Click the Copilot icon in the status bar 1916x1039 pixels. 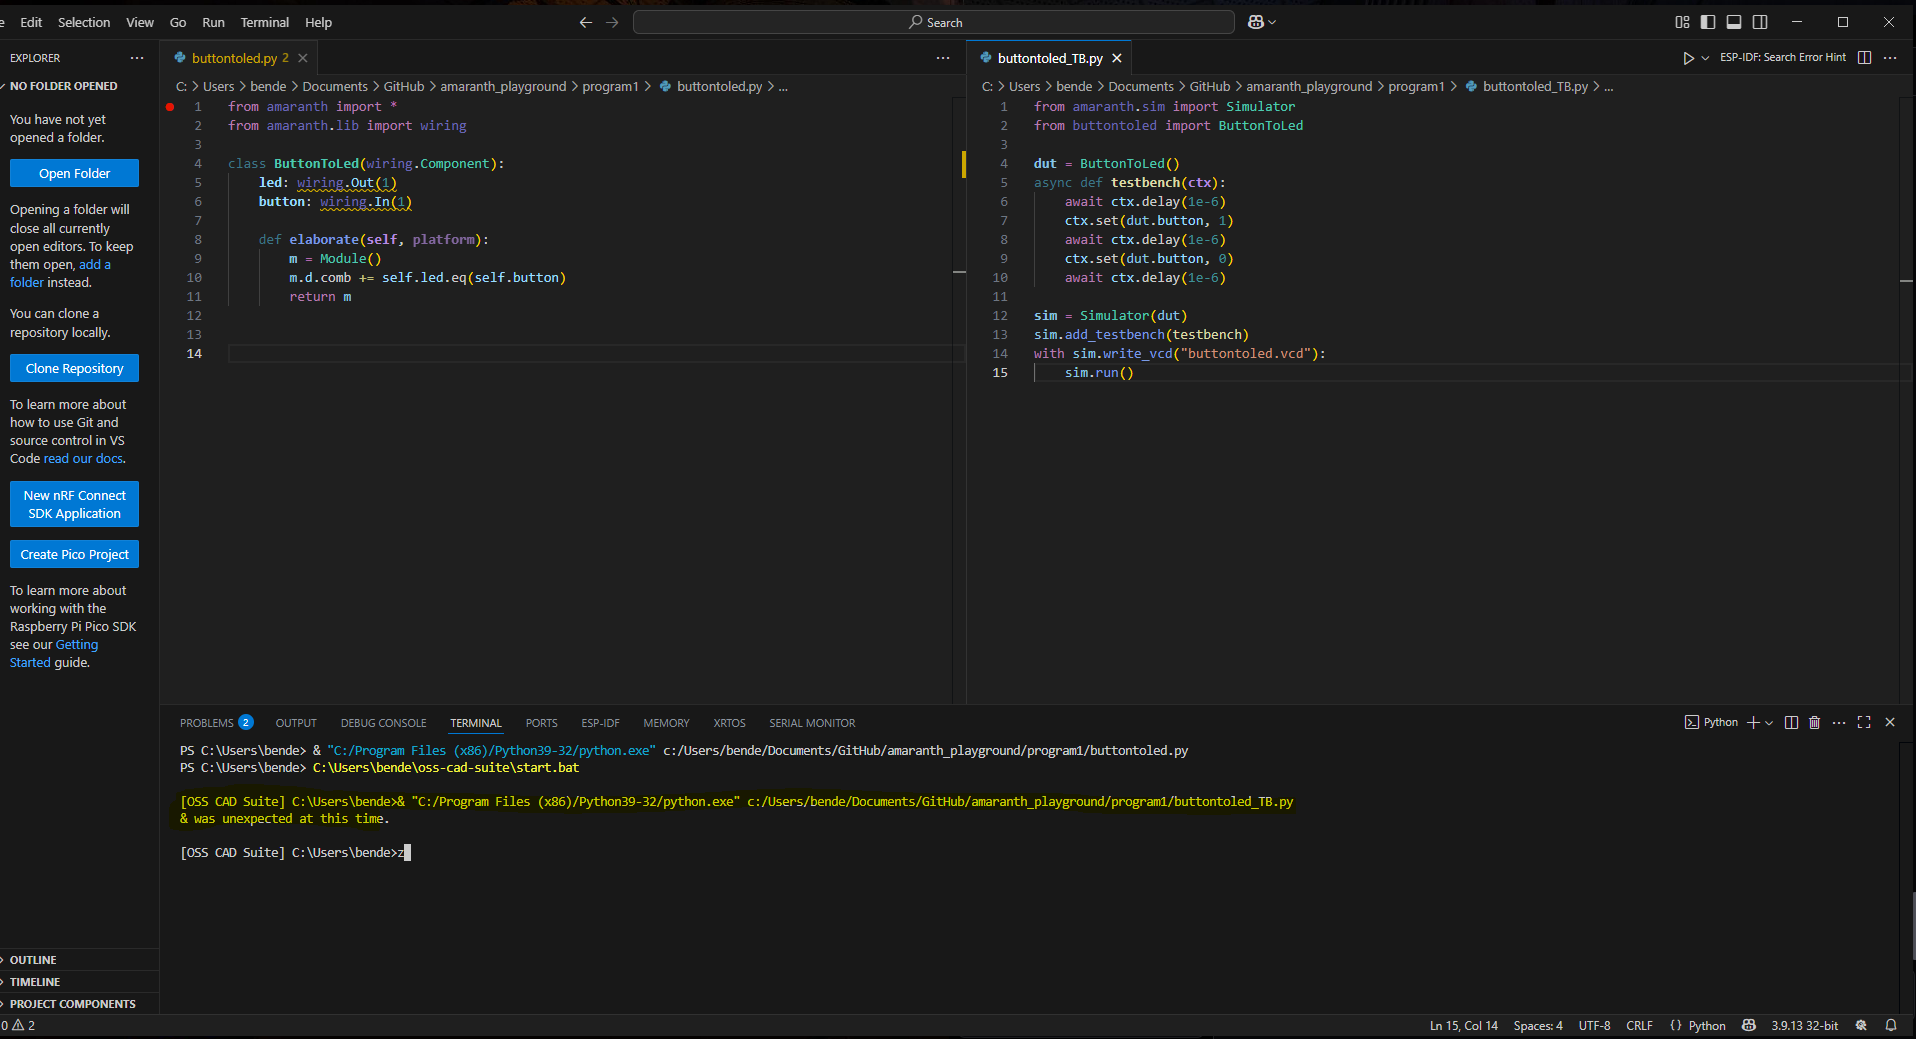click(x=1748, y=1025)
